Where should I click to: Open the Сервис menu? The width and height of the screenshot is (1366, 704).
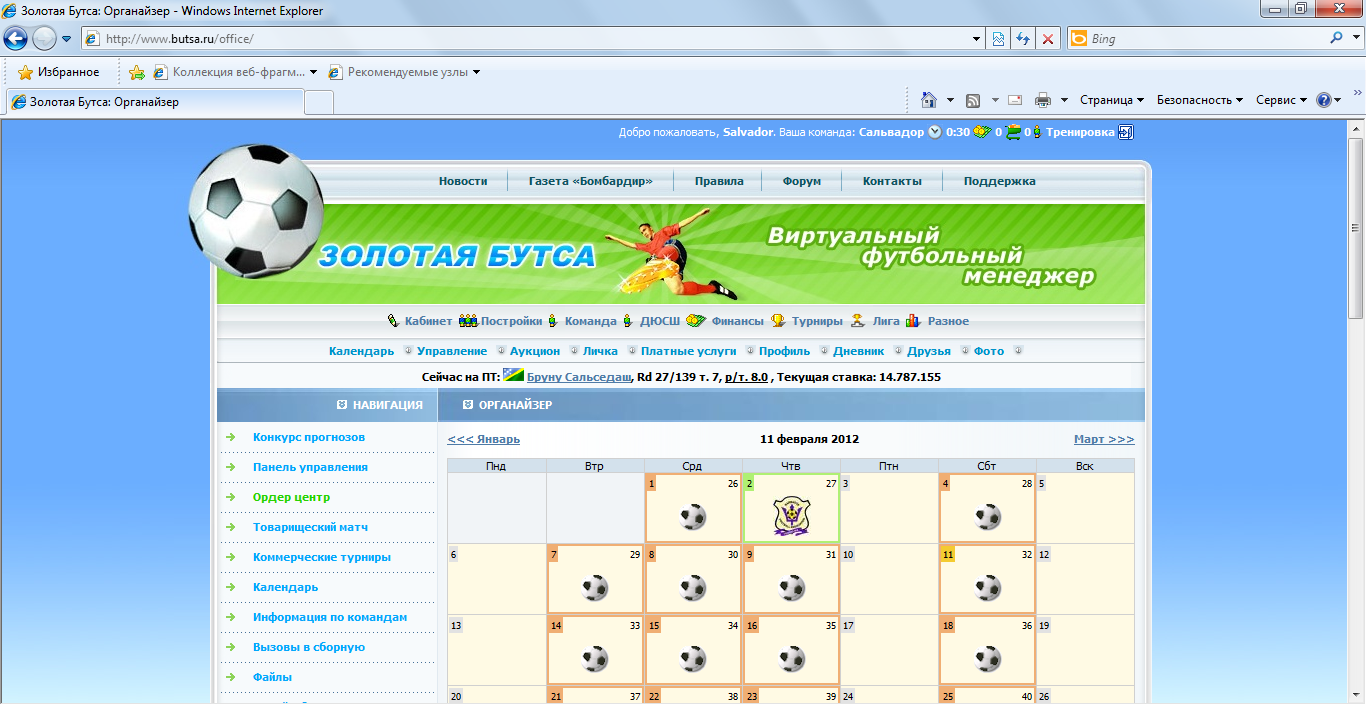(1281, 100)
